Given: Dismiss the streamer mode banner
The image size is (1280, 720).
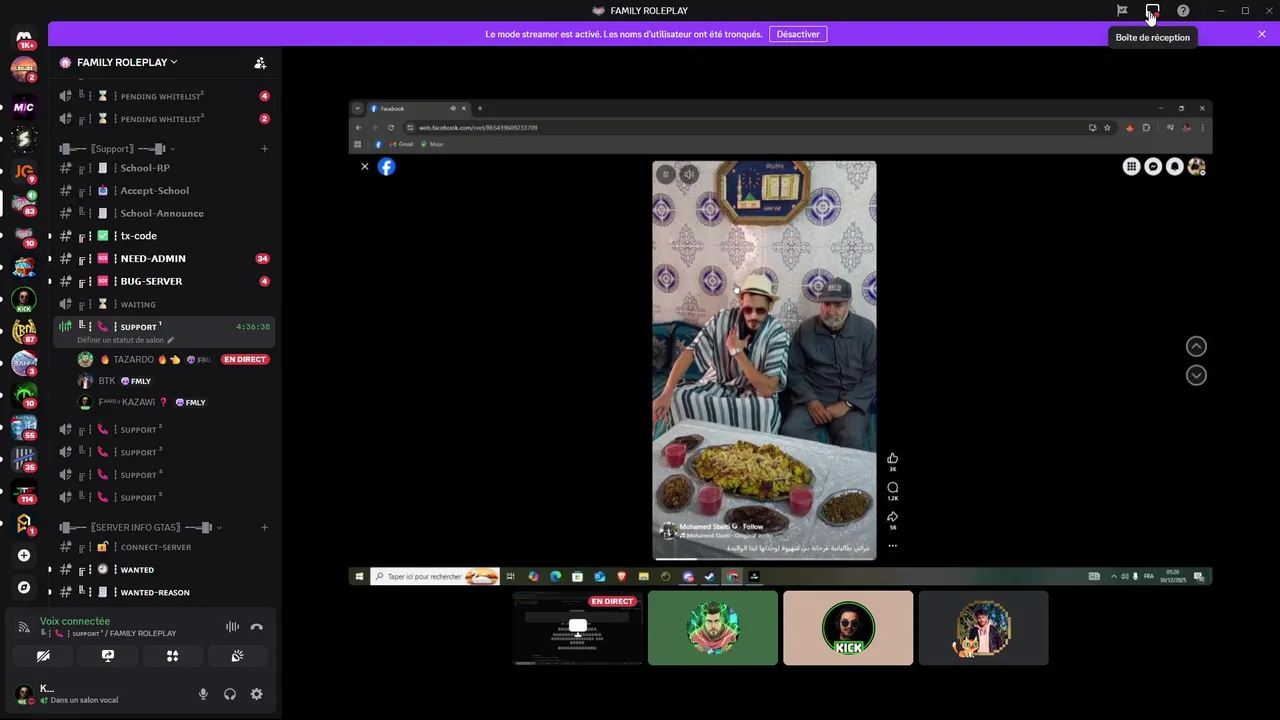Looking at the screenshot, I should tap(1262, 34).
